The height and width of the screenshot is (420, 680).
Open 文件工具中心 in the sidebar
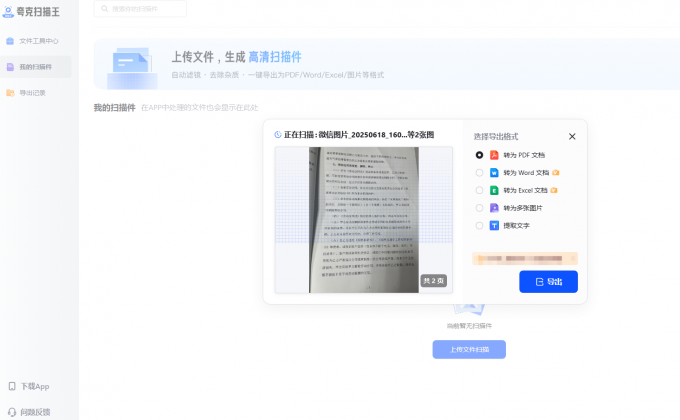coord(36,41)
